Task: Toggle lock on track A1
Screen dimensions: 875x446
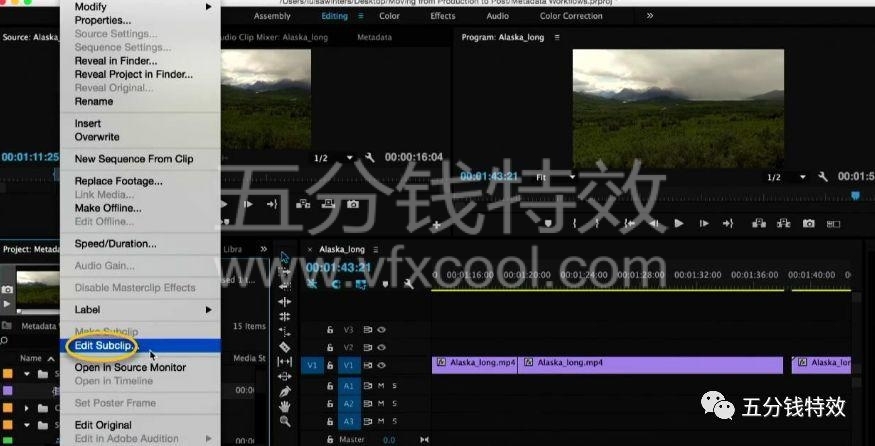Action: point(330,386)
